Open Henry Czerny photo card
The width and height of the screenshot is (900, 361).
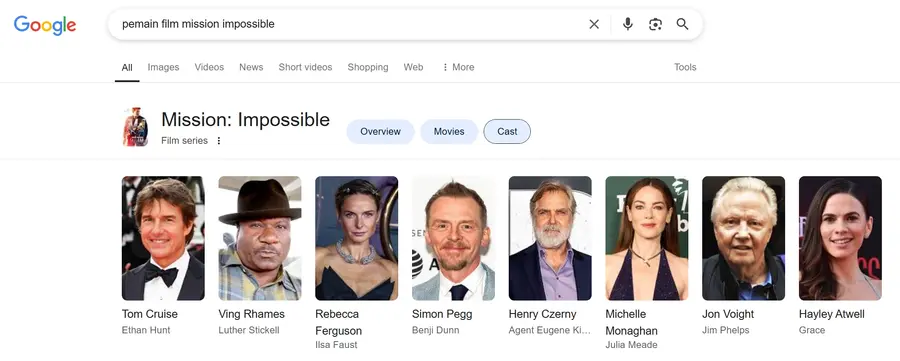click(x=550, y=238)
